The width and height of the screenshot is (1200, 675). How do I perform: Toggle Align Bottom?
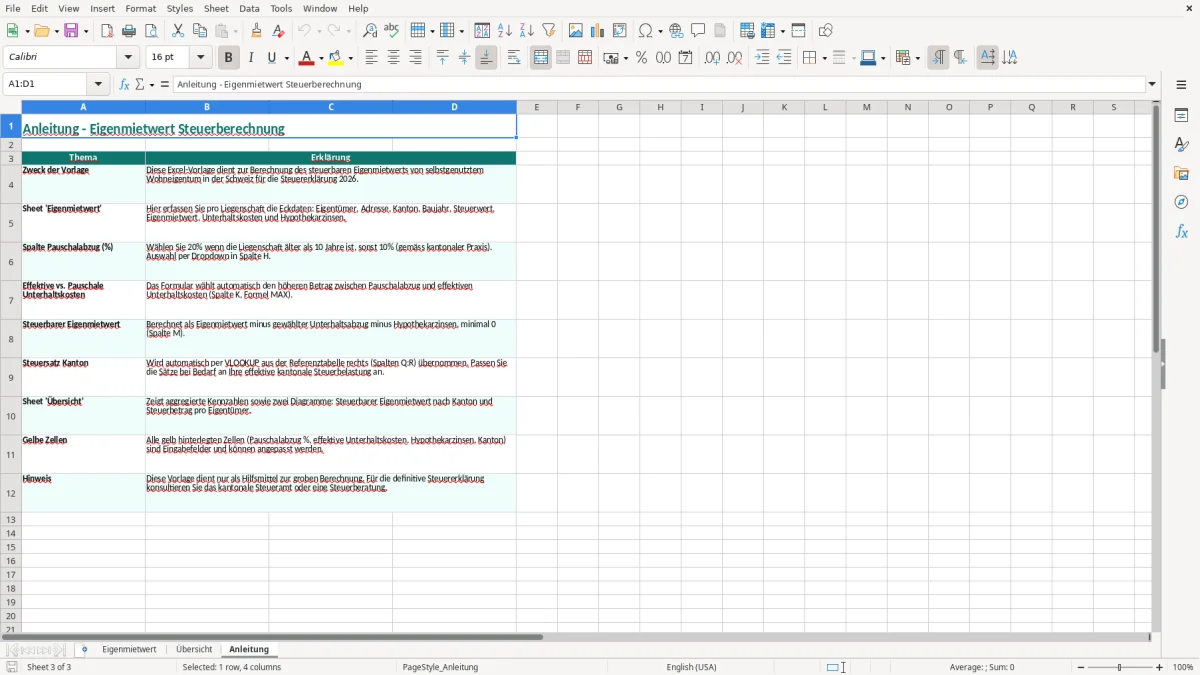pyautogui.click(x=486, y=58)
